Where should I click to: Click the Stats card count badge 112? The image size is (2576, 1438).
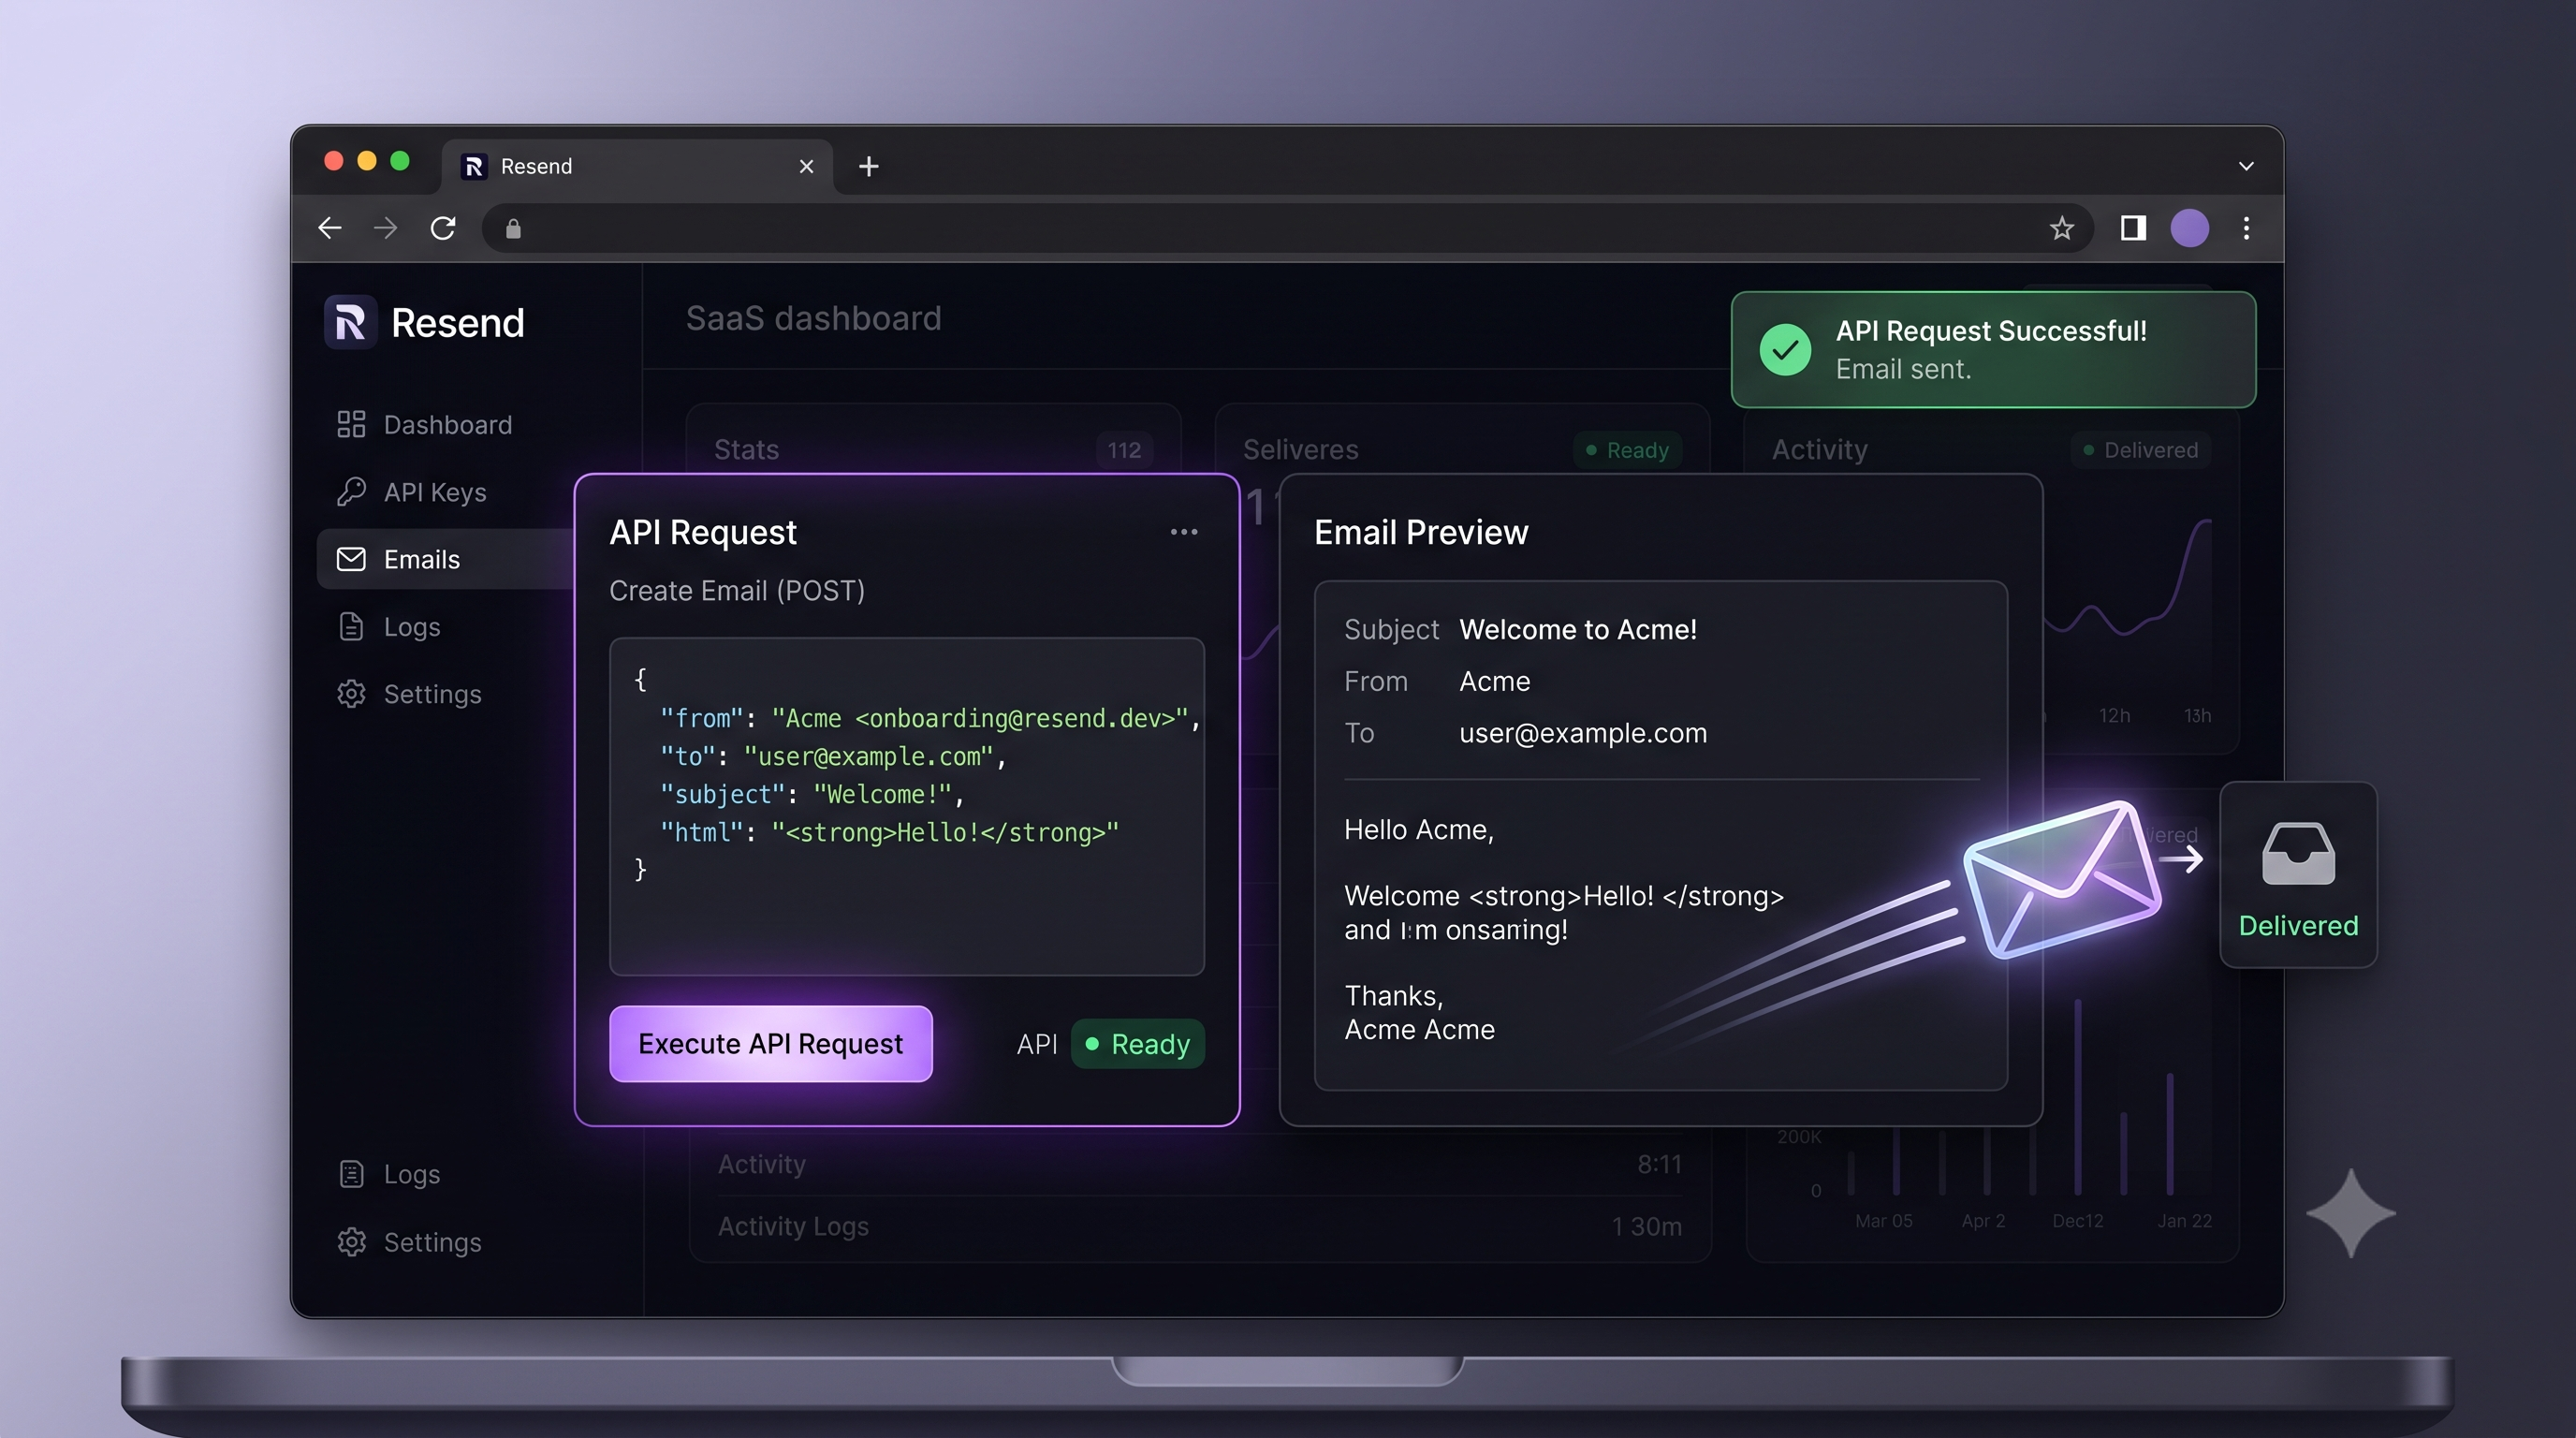tap(1124, 450)
